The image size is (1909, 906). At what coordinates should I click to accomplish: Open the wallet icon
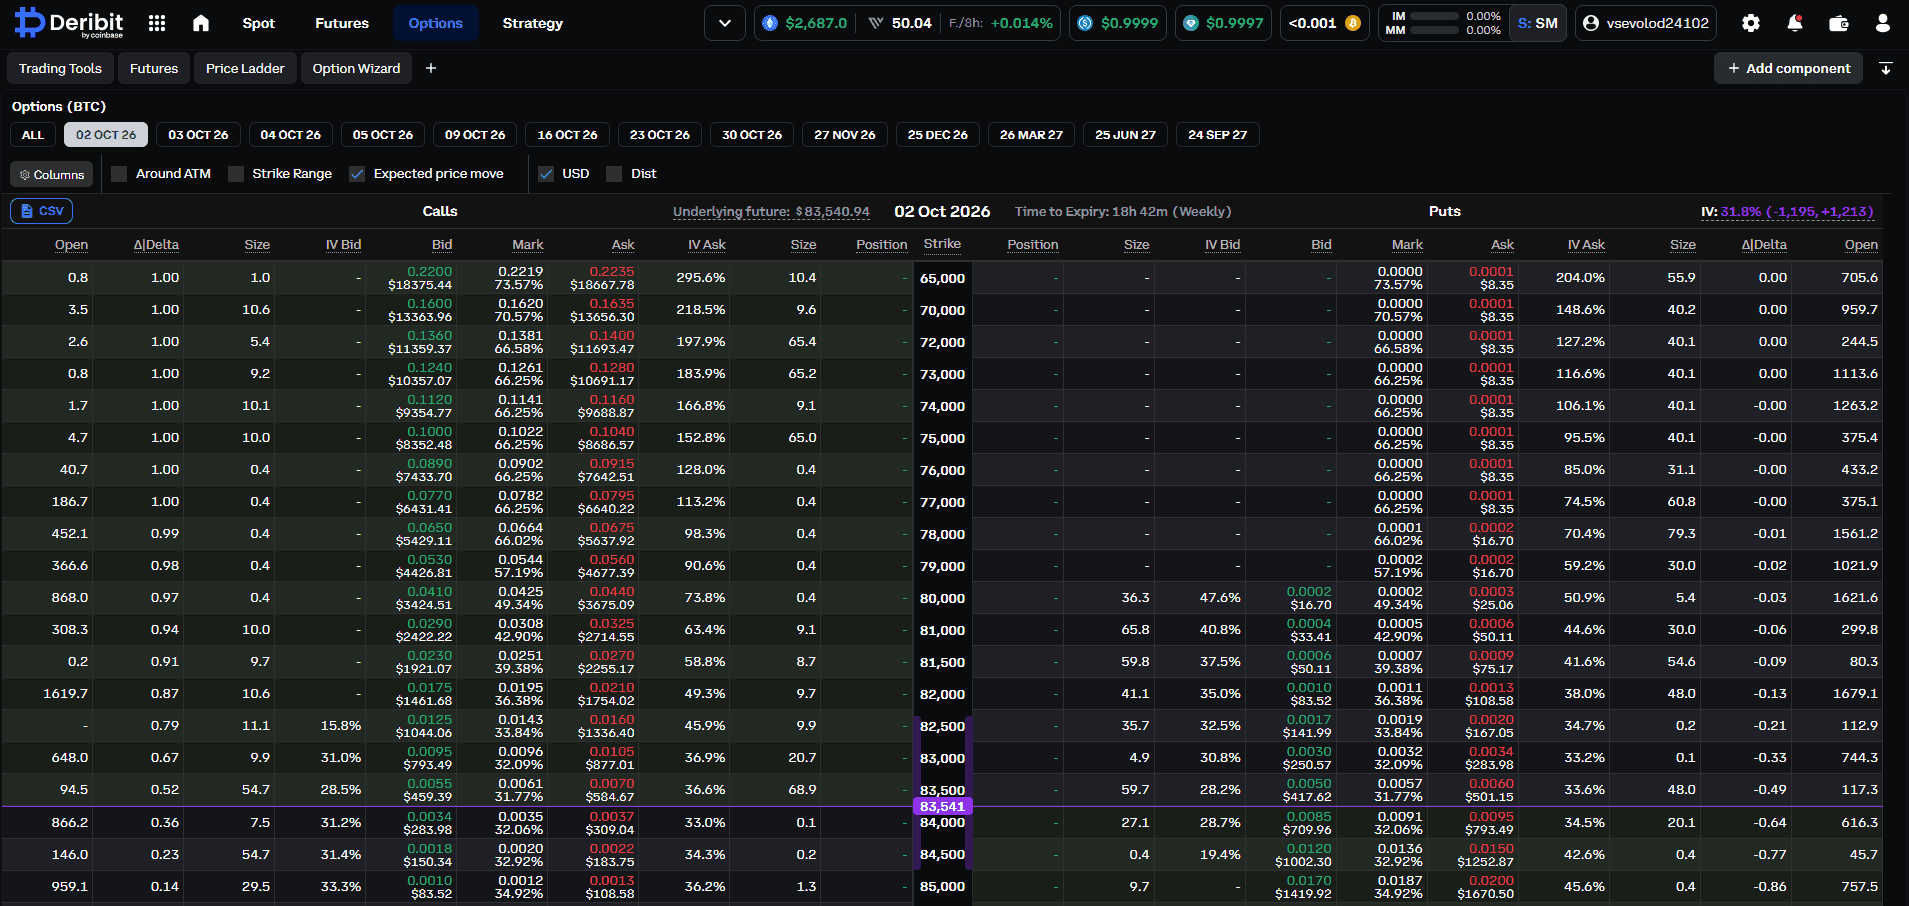pos(1839,23)
